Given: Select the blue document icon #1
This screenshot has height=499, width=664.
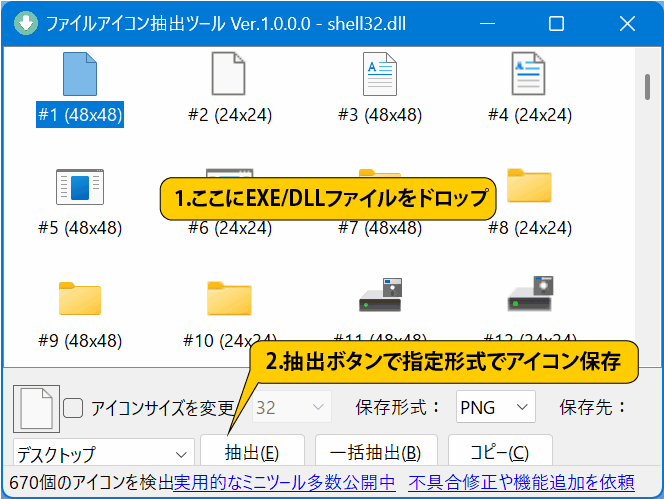Looking at the screenshot, I should pos(80,74).
